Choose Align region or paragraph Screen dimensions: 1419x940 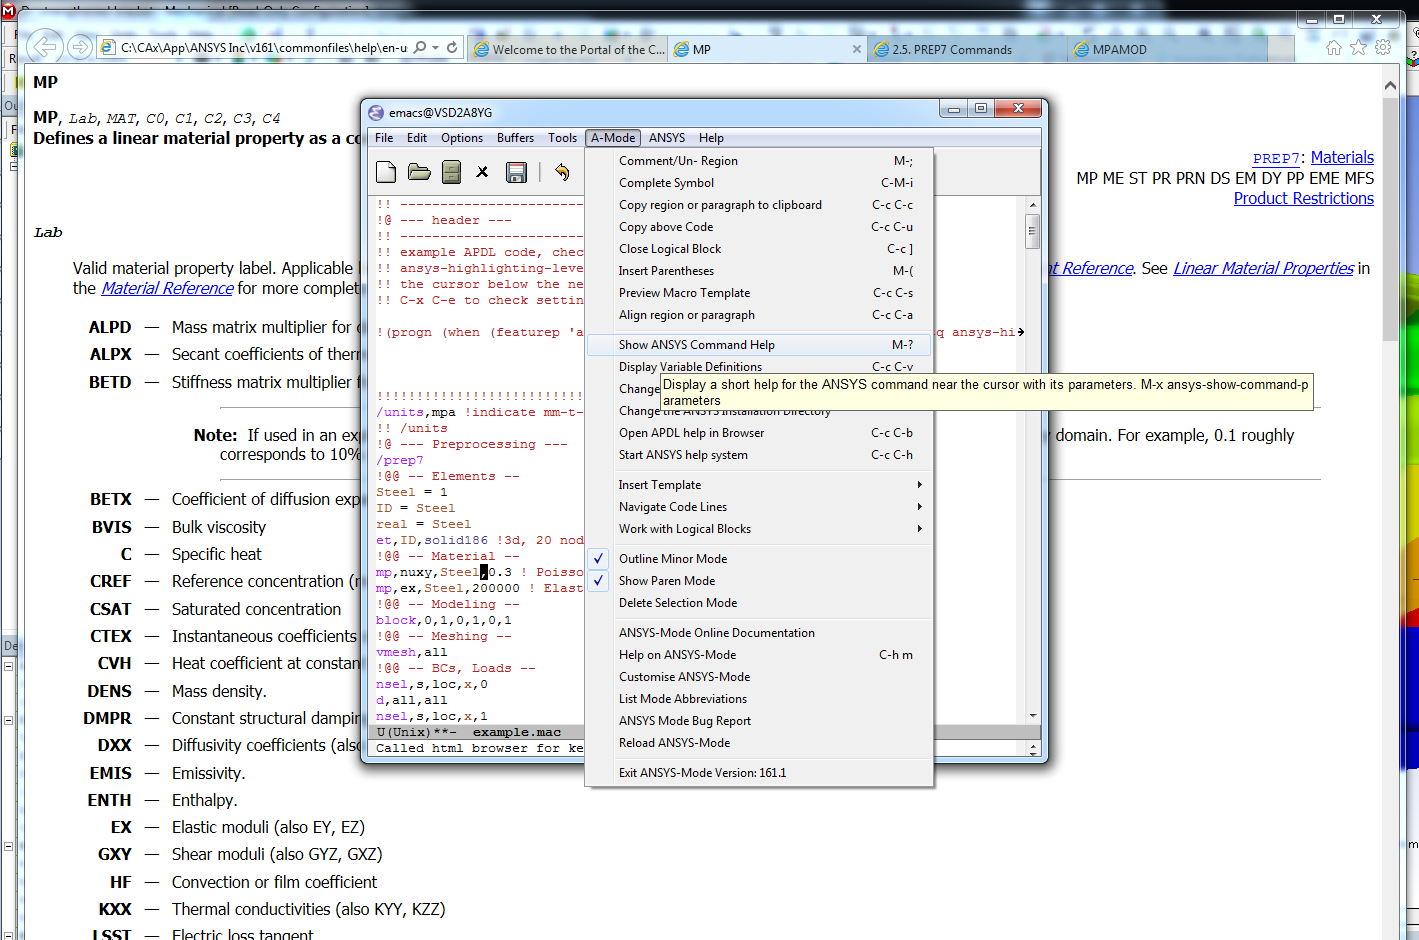pos(760,315)
